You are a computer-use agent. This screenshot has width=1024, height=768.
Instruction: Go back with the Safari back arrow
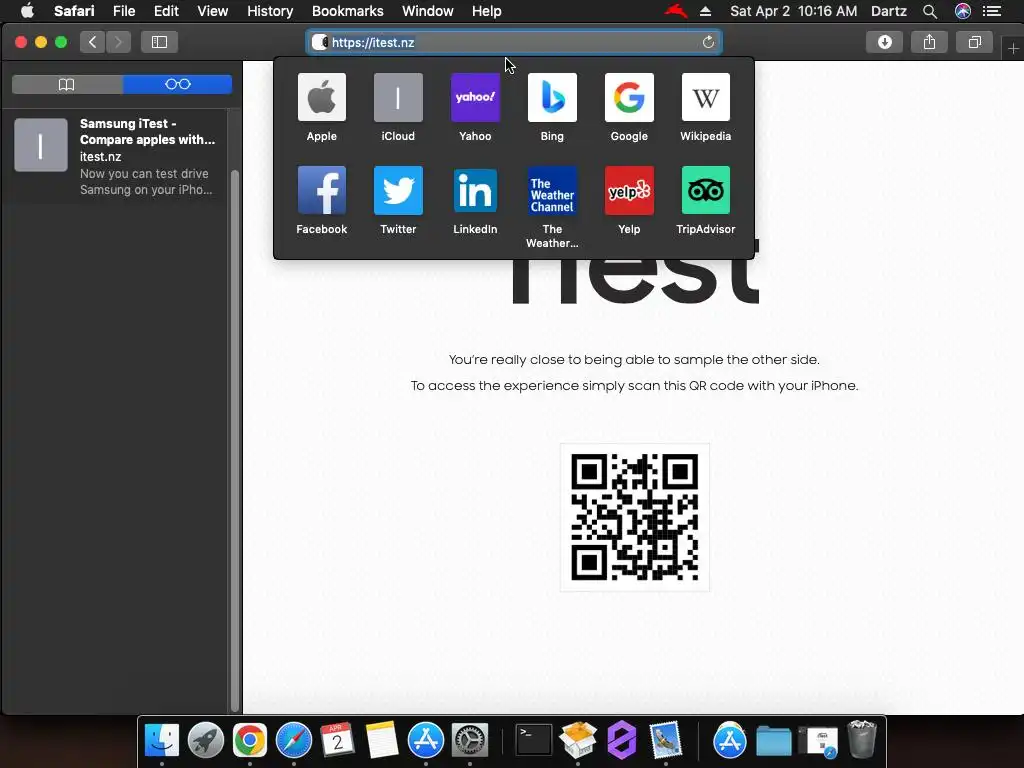click(x=93, y=42)
